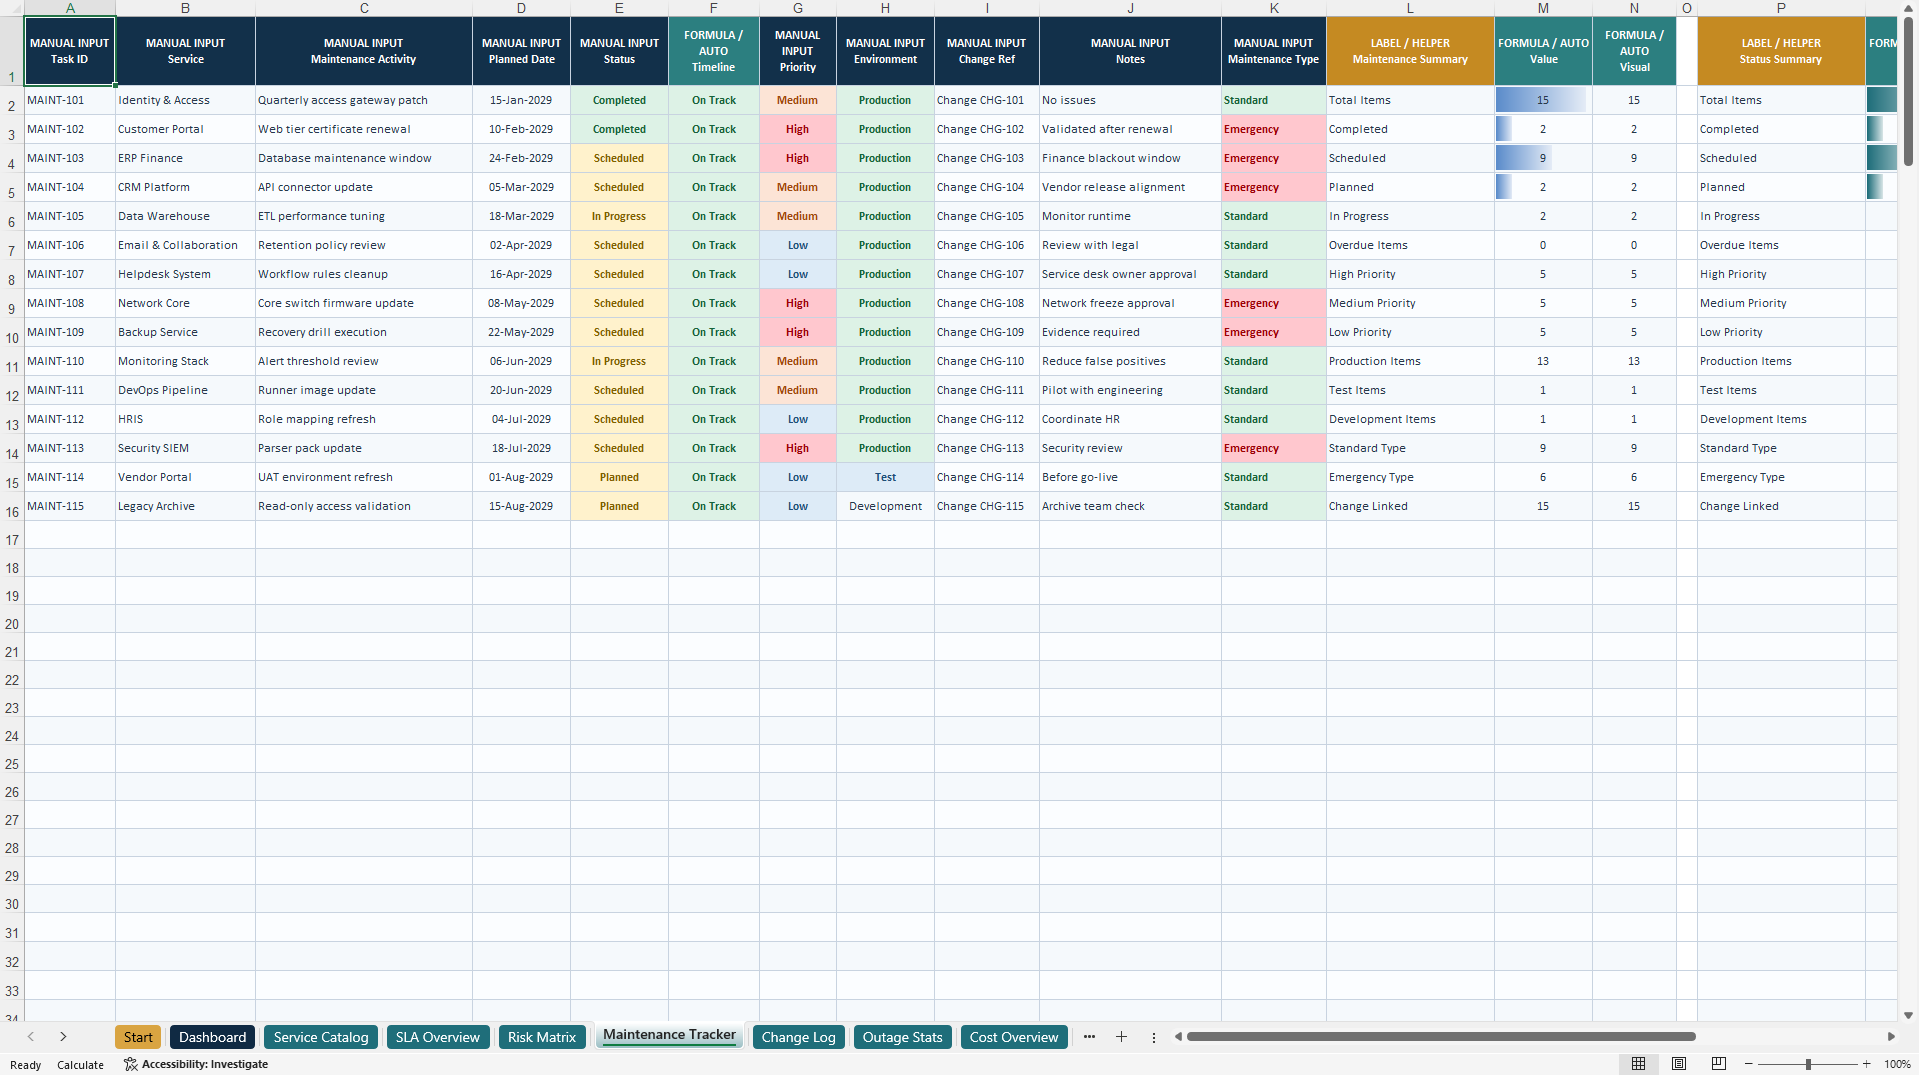
Task: Select the Maintenance Activity header cell
Action: [x=364, y=51]
